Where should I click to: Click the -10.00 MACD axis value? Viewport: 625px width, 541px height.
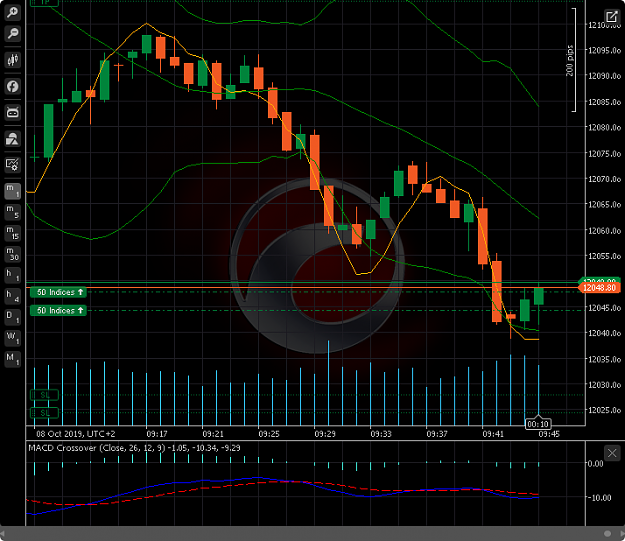[600, 498]
